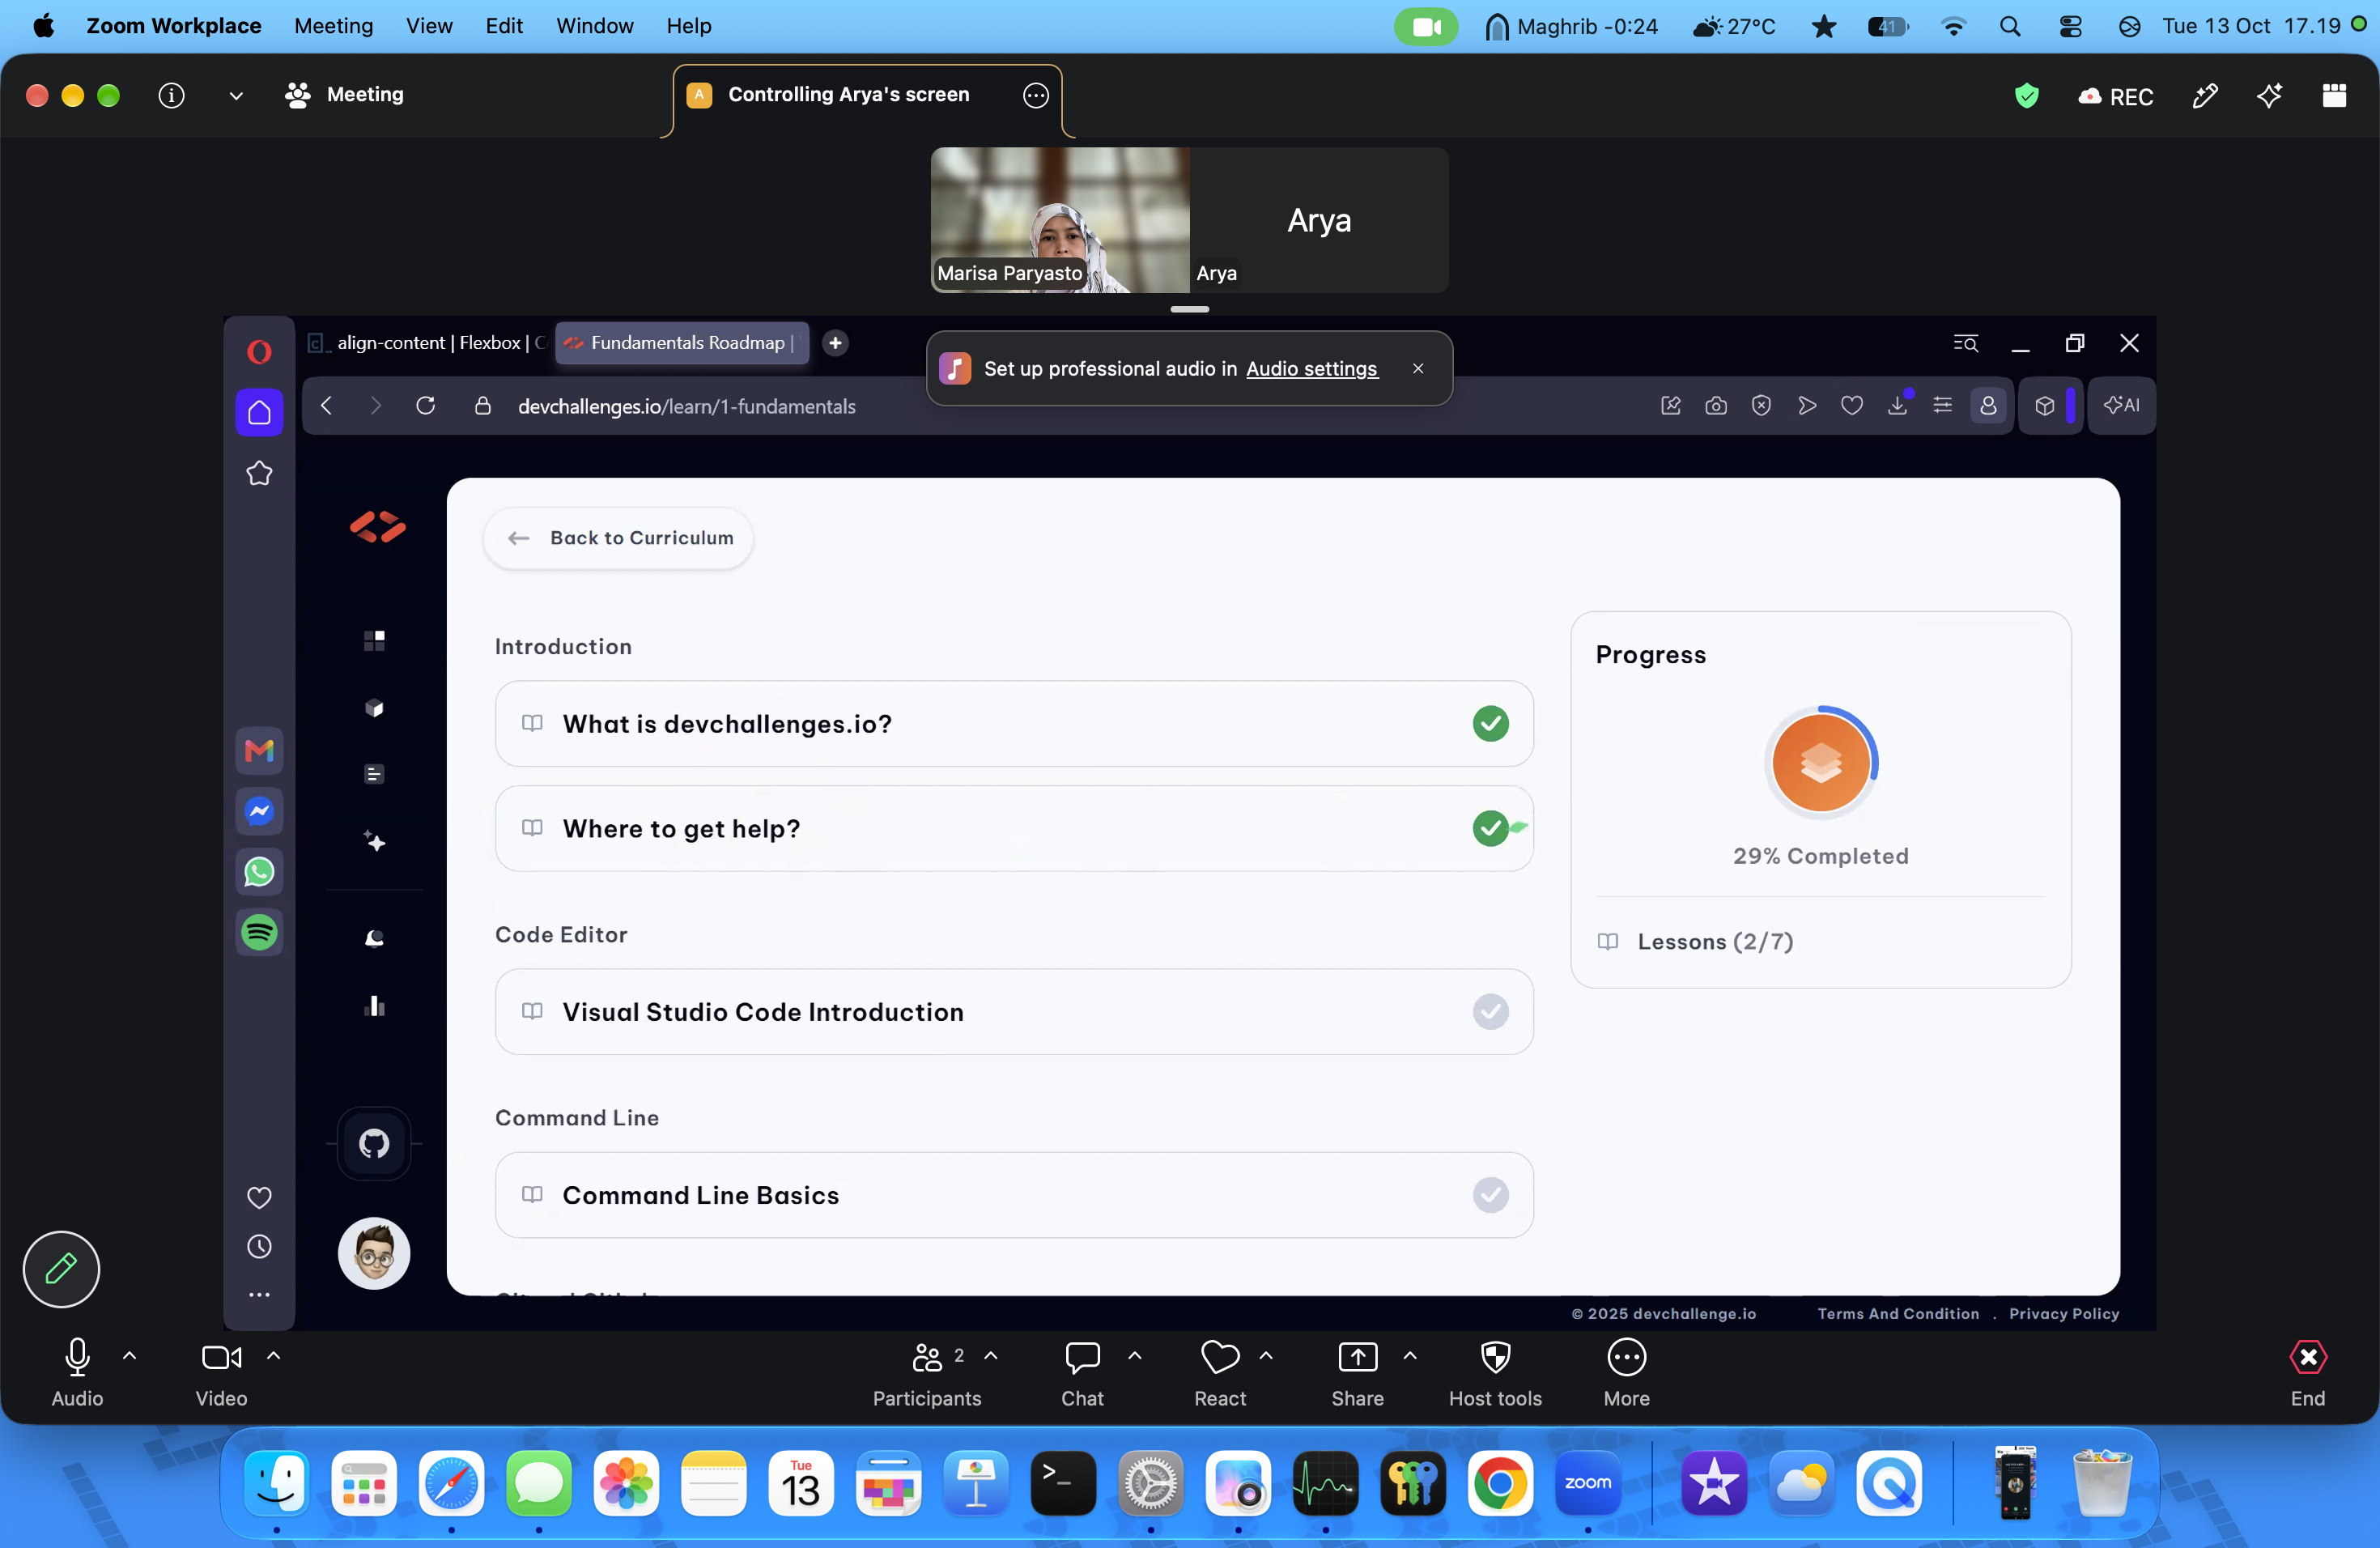
Task: Open the Meeting menu in menu bar
Action: (333, 26)
